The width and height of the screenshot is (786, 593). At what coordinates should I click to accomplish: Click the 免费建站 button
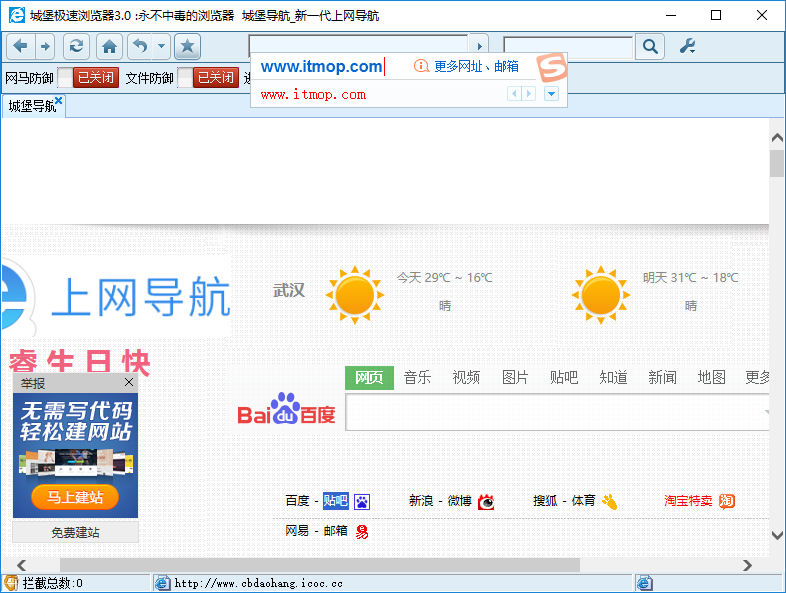click(x=75, y=532)
